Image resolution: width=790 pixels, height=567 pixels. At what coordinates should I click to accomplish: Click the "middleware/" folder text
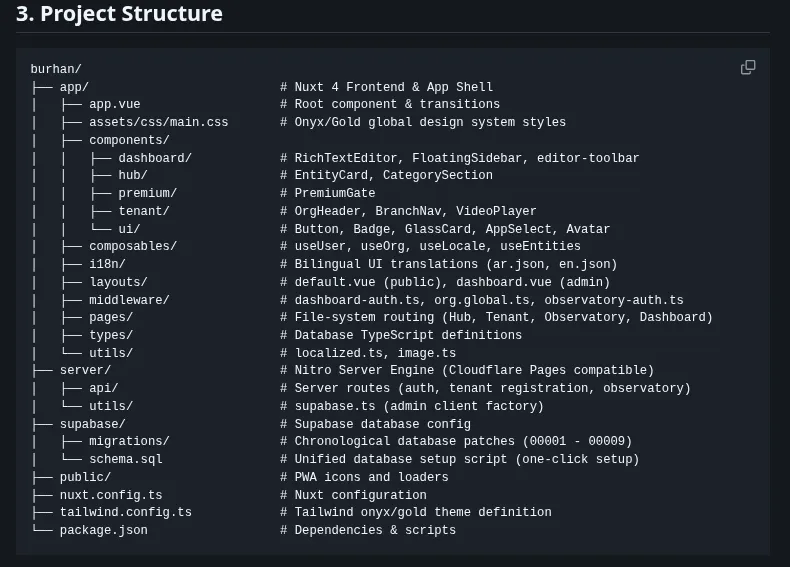129,300
